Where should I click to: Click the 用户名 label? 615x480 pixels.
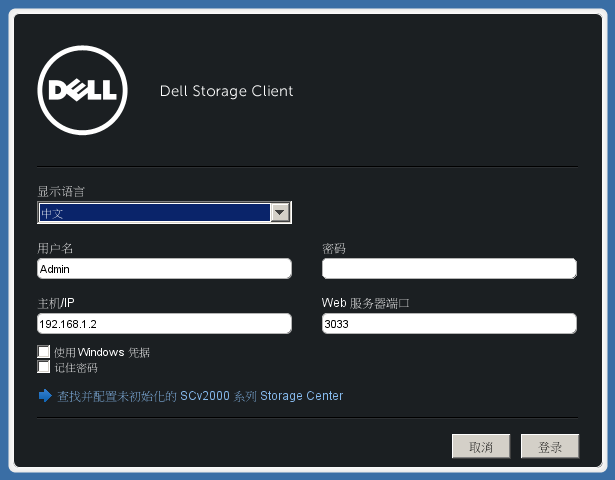55,248
